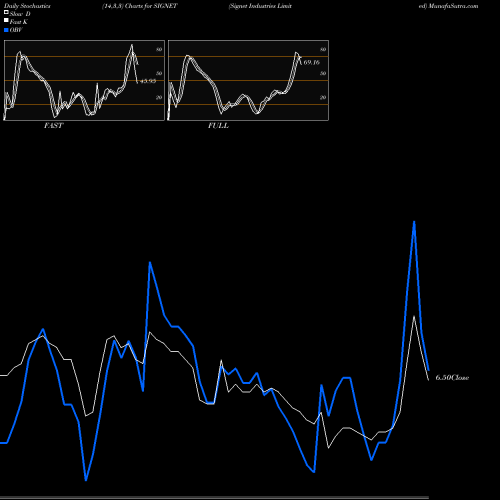Click the '6.50Close' price label
This screenshot has height=500, width=500.
click(x=452, y=378)
